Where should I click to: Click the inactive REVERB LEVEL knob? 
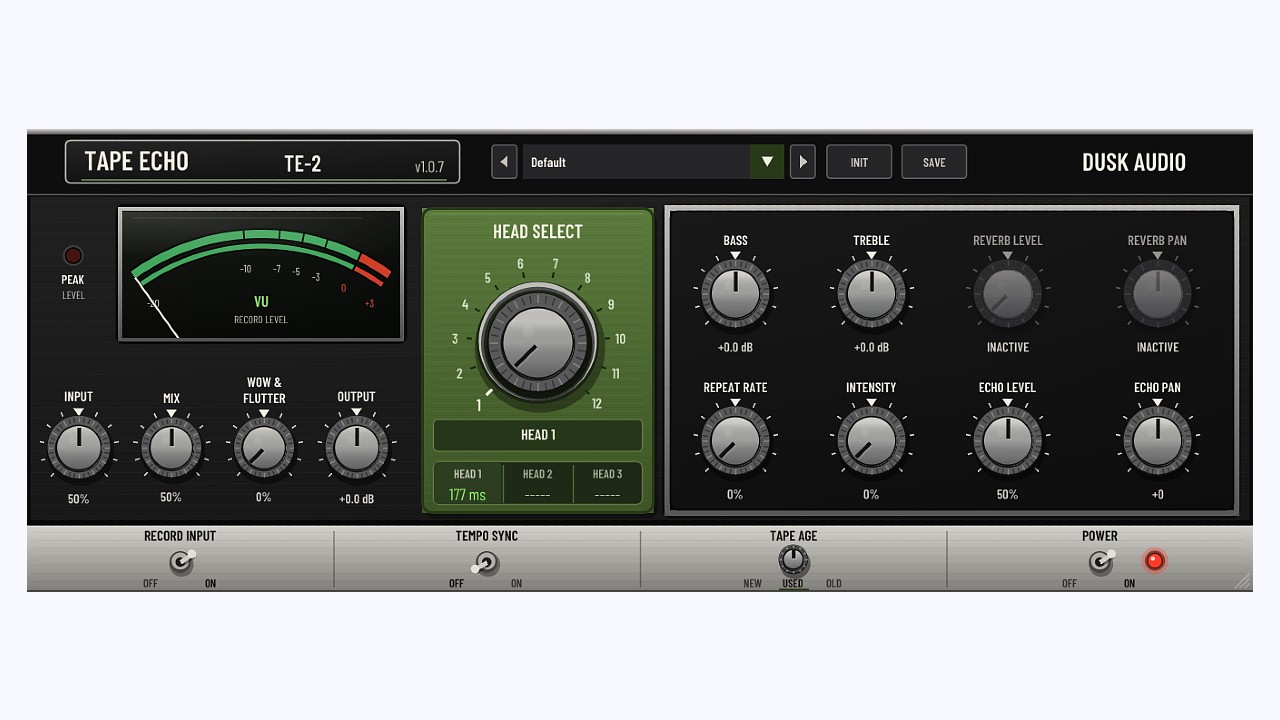point(1007,293)
